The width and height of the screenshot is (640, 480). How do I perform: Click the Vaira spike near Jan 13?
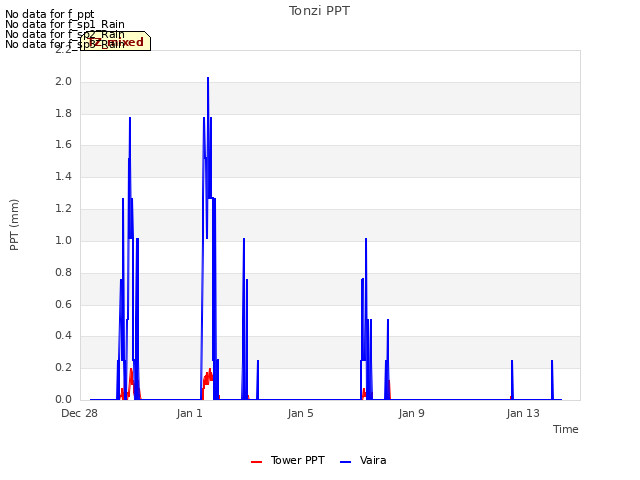[x=512, y=380]
